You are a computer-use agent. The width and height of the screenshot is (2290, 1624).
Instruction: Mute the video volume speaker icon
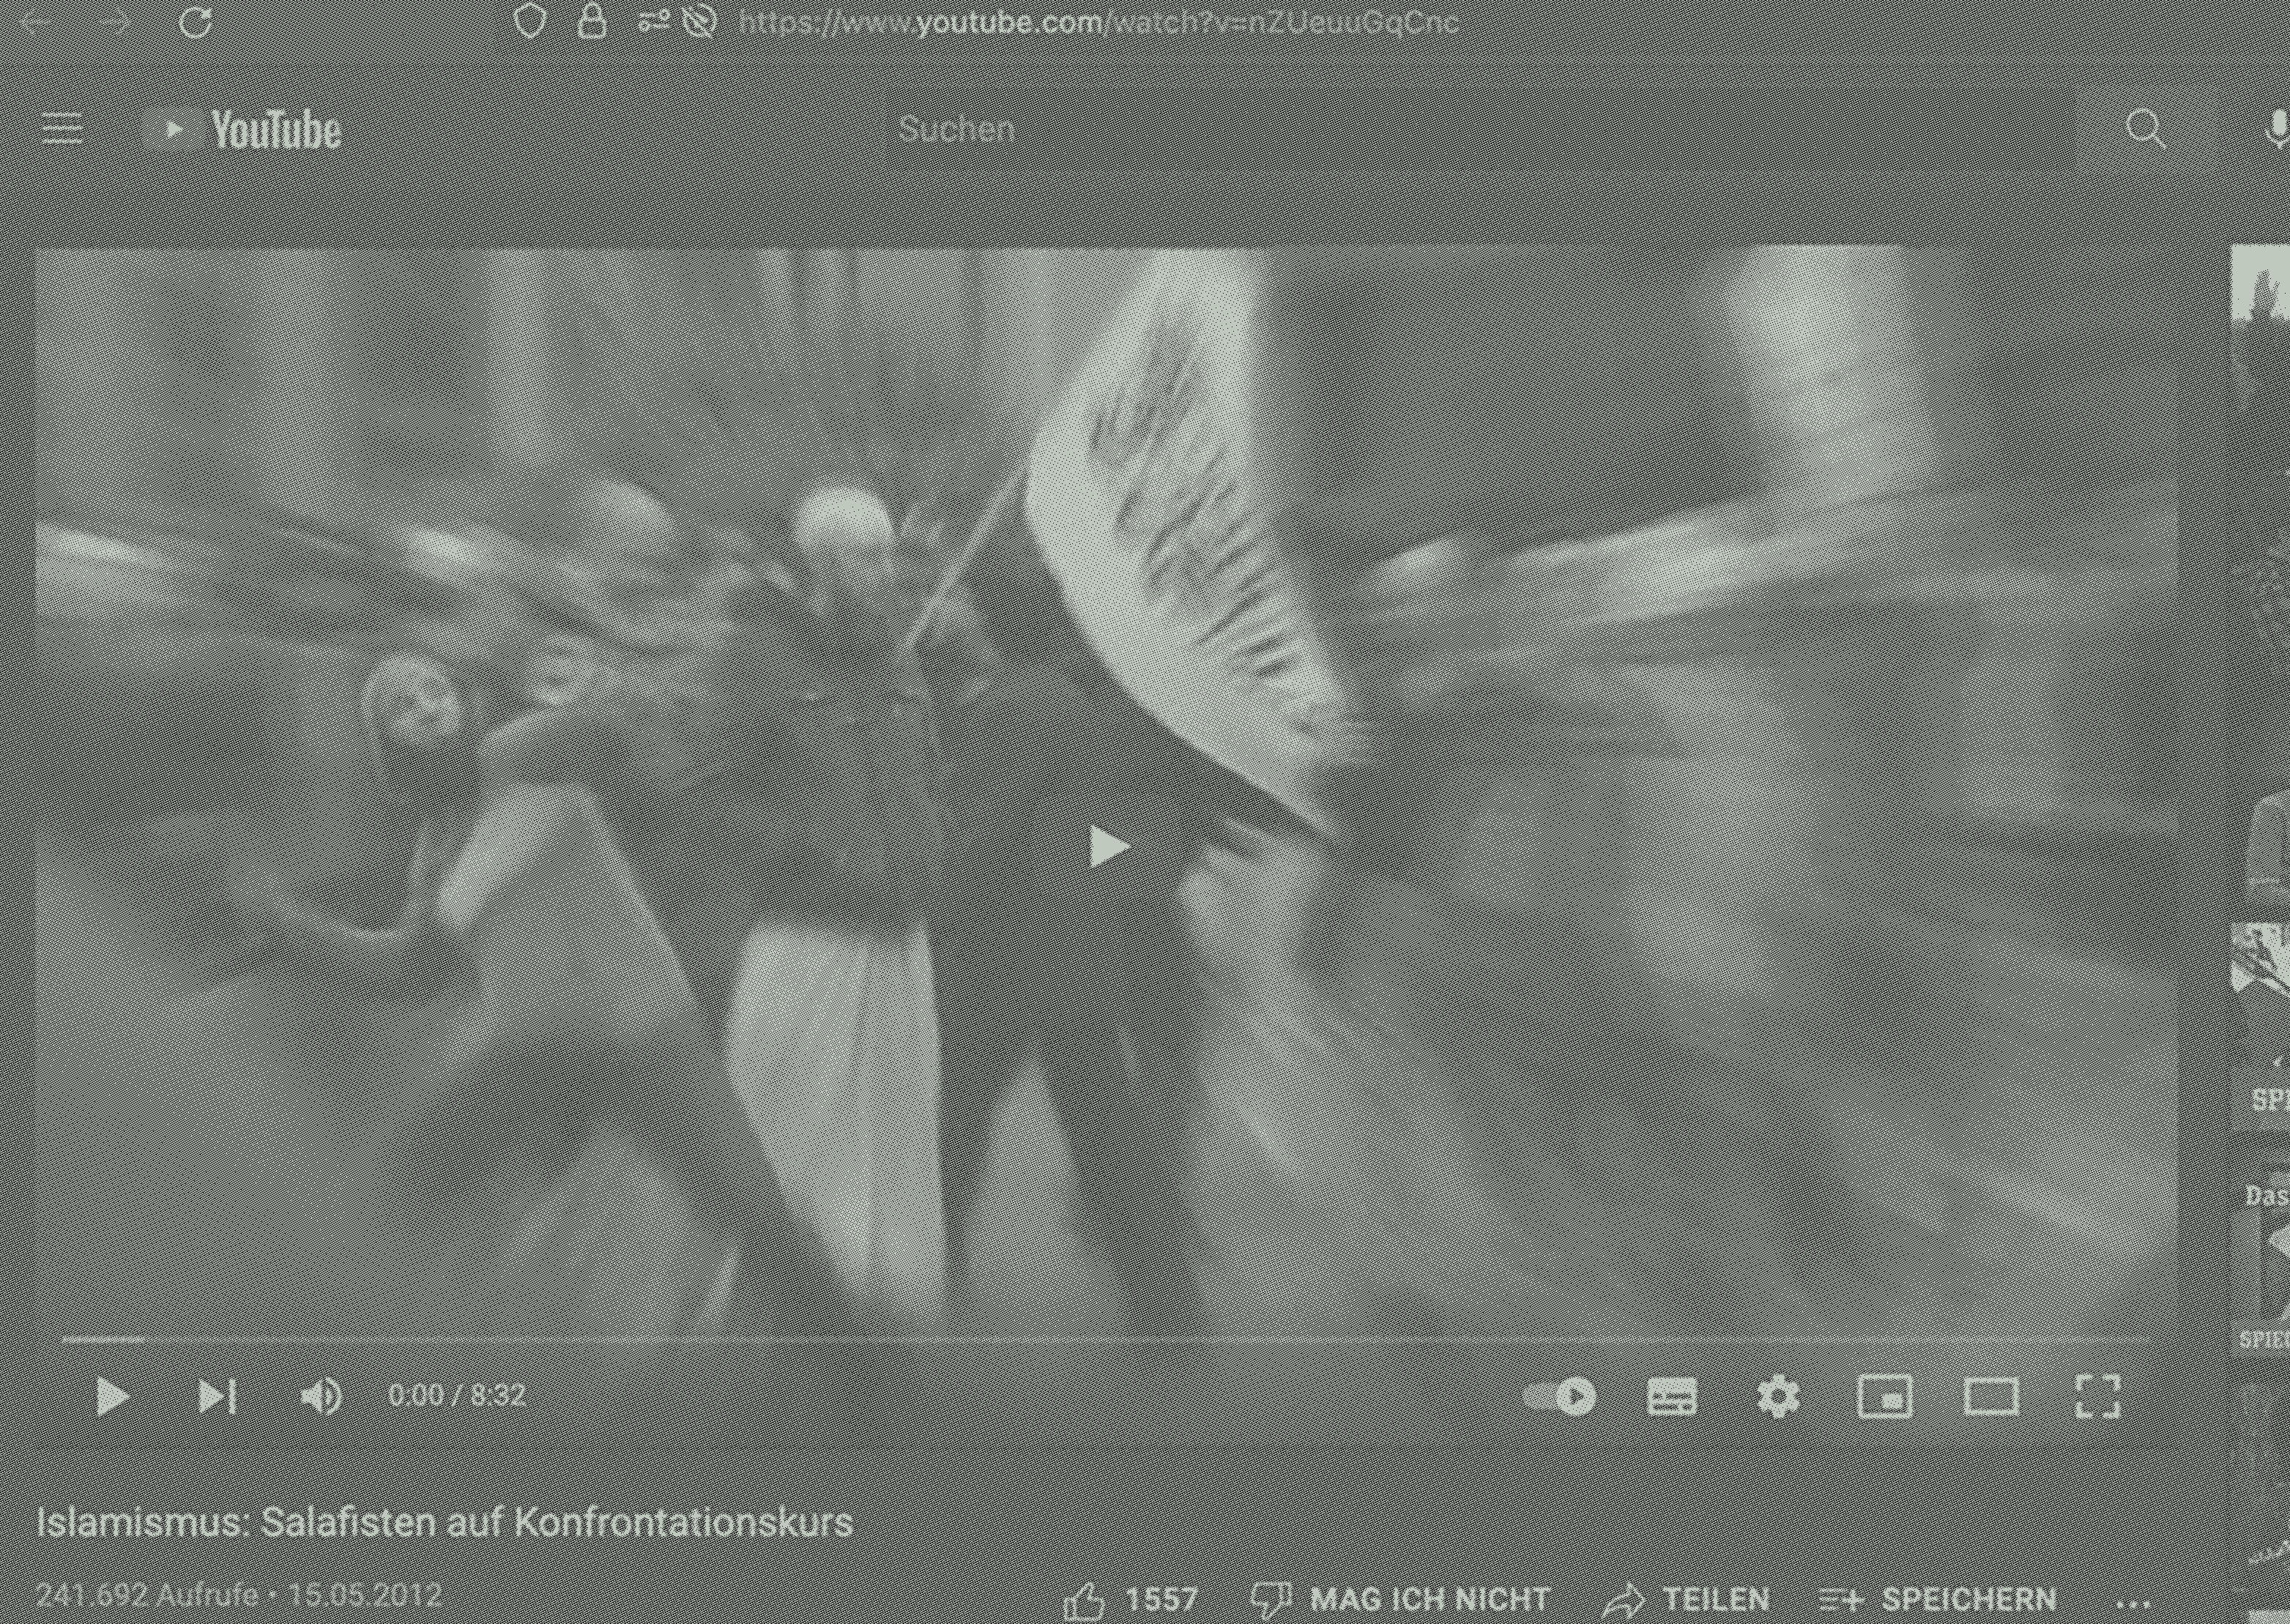pos(321,1397)
